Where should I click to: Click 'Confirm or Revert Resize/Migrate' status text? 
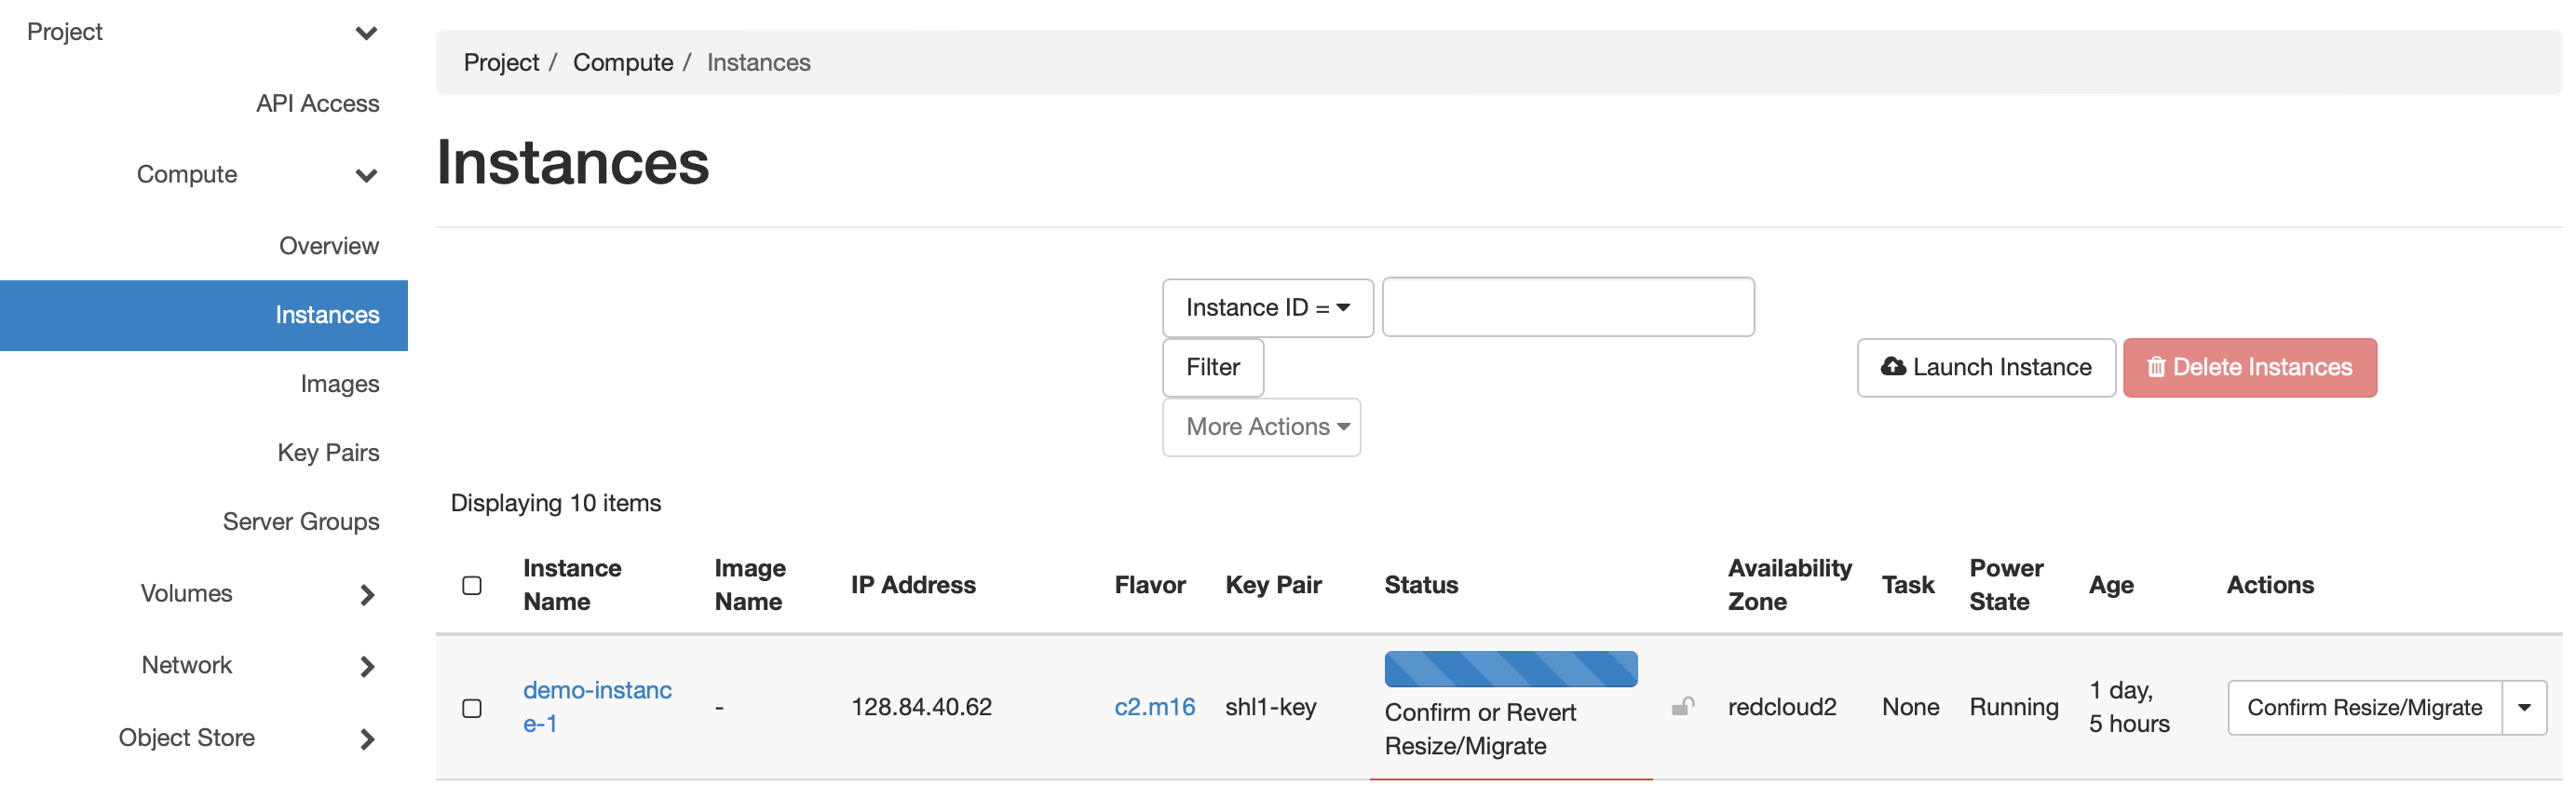pyautogui.click(x=1480, y=729)
